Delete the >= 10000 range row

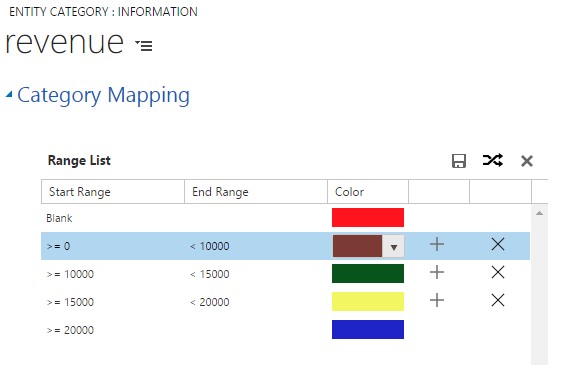pyautogui.click(x=498, y=272)
